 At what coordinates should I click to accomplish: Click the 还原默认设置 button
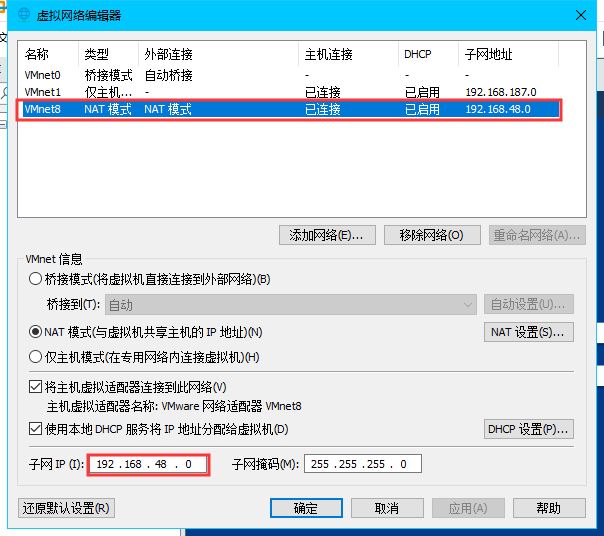point(66,508)
